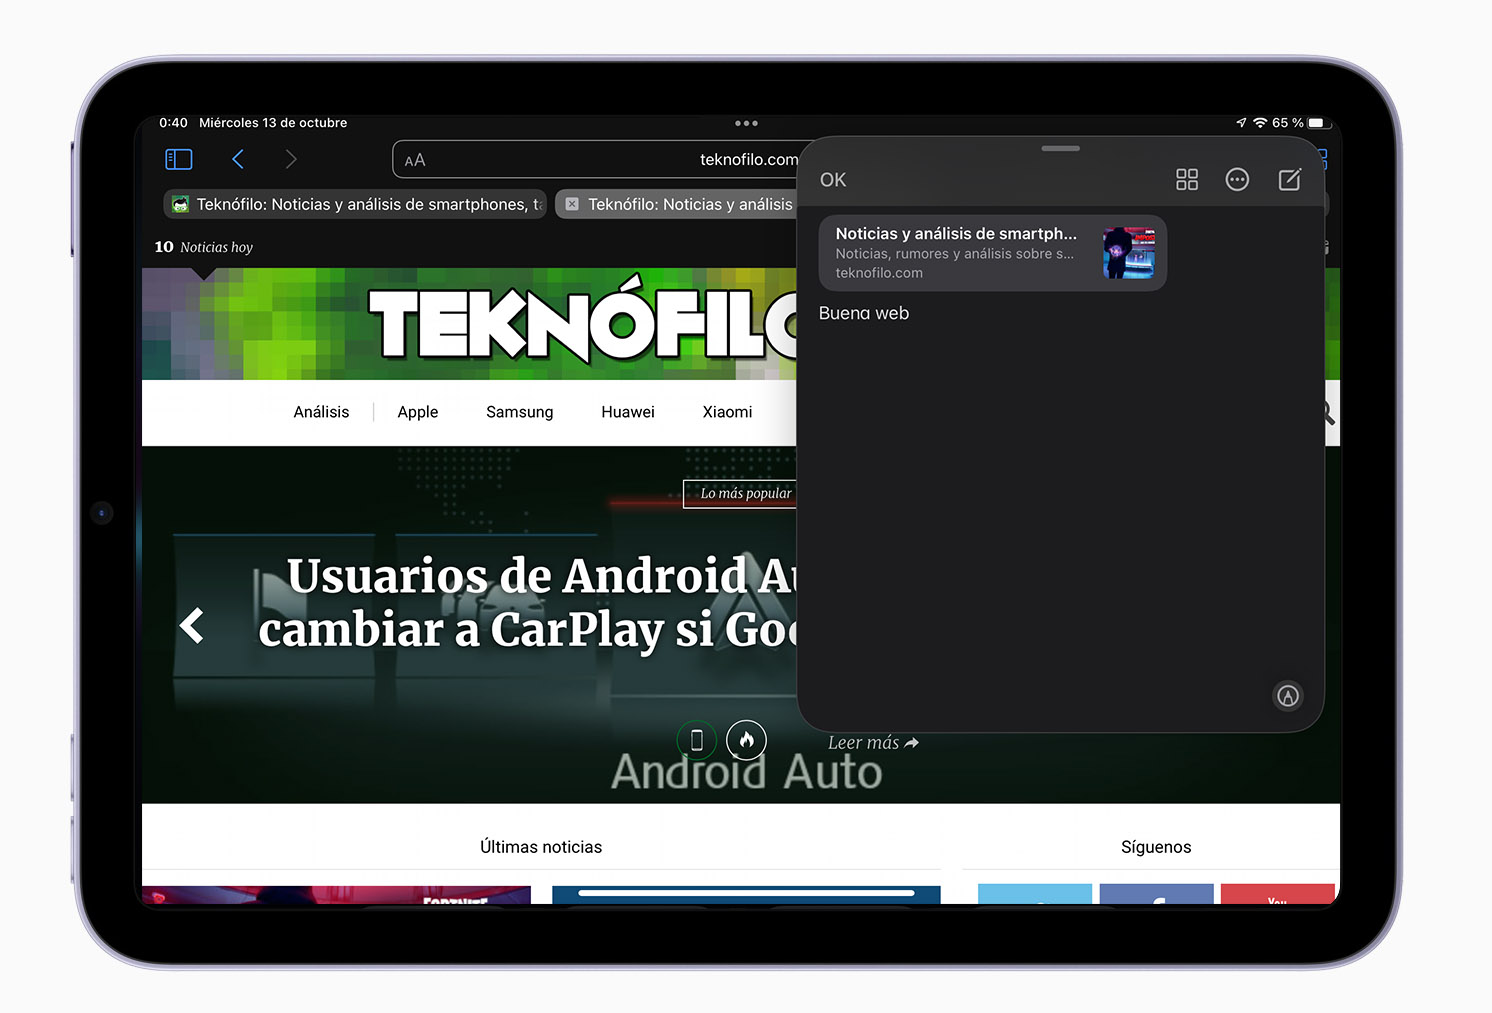Viewport: 1492px width, 1013px height.
Task: Open the Samsung menu item
Action: pos(519,412)
